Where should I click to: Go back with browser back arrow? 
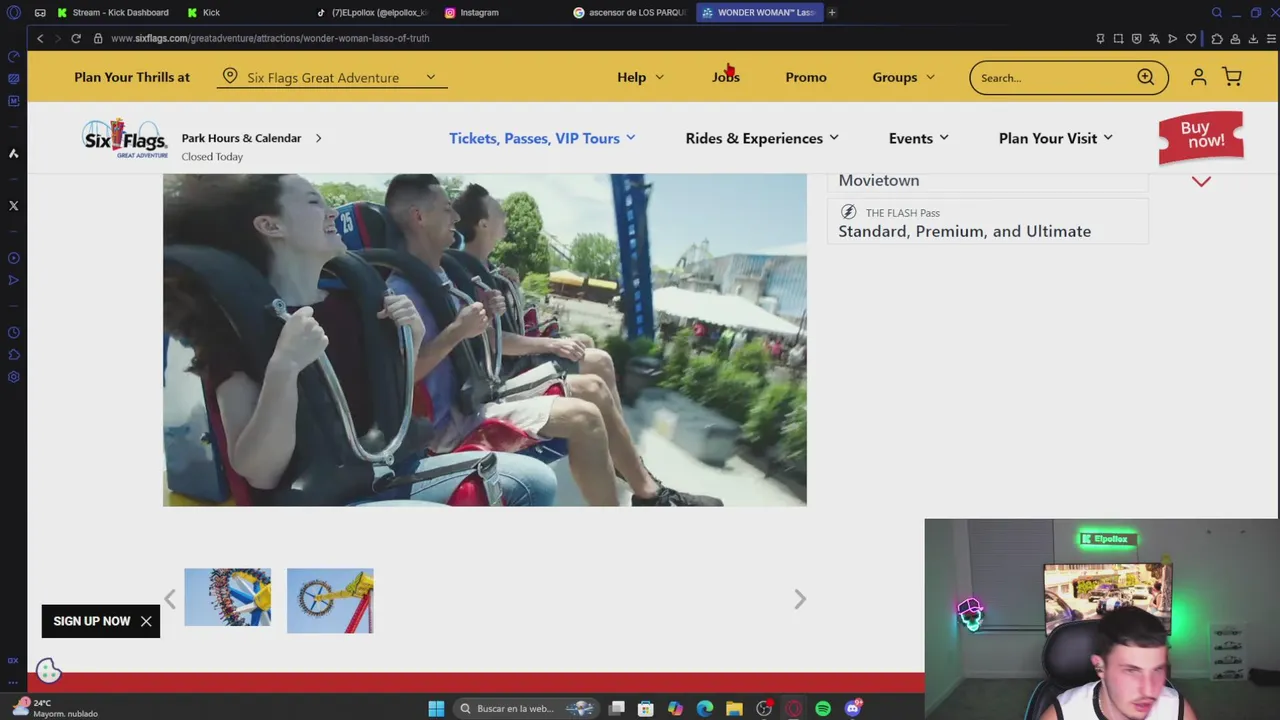point(40,38)
